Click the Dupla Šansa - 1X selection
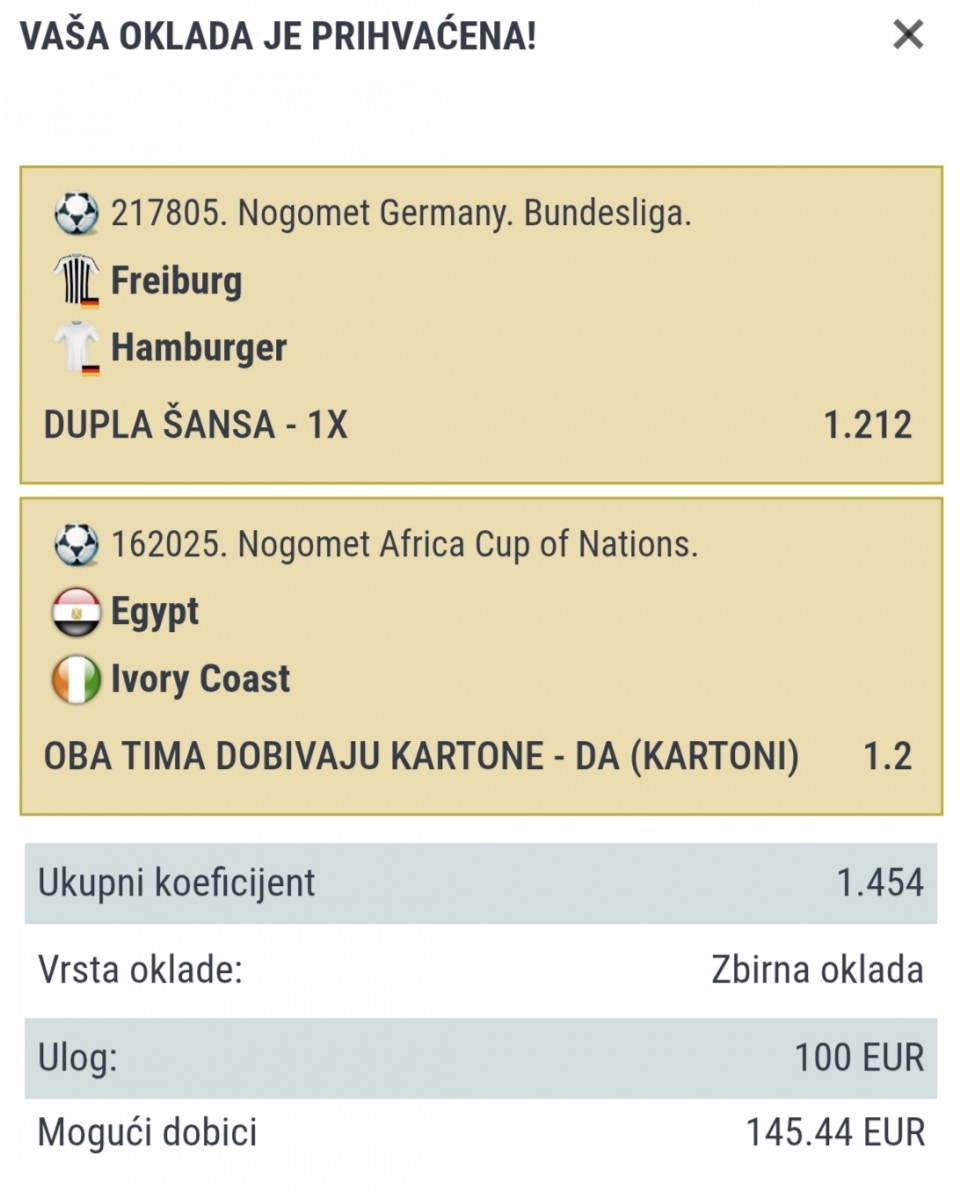This screenshot has width=960, height=1191. click(195, 426)
